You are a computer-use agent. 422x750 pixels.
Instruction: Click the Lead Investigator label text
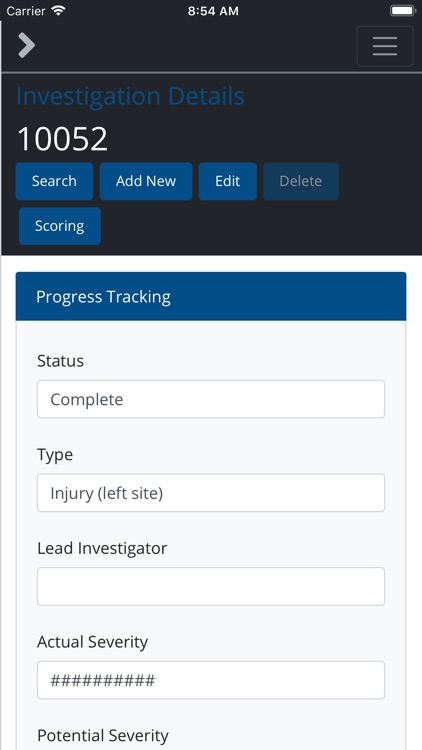pyautogui.click(x=102, y=548)
